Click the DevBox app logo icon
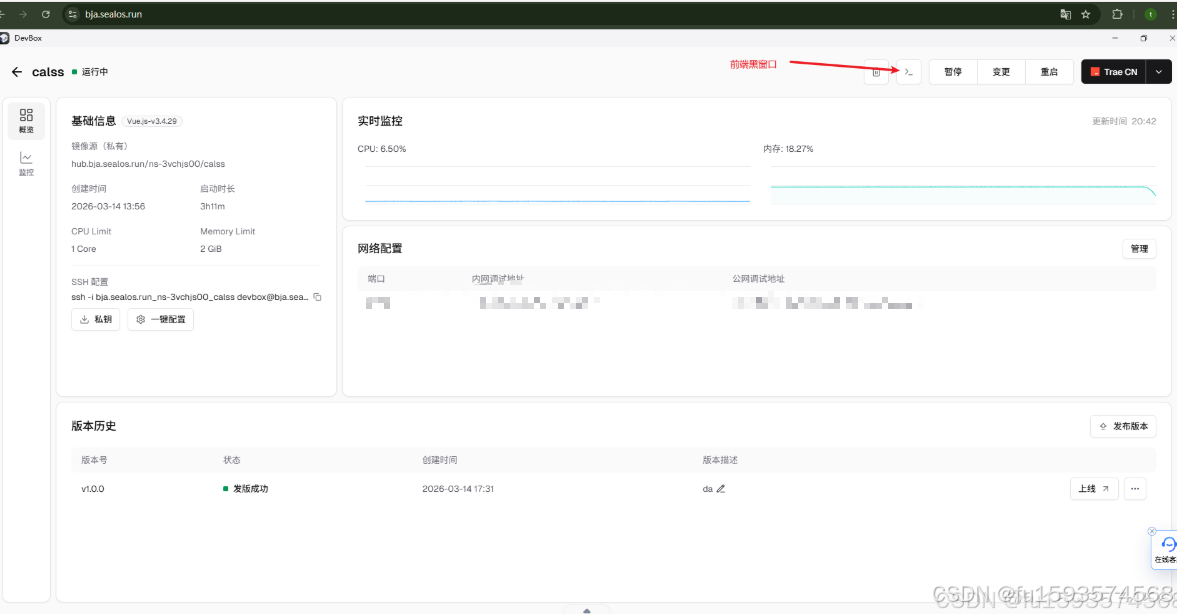Image resolution: width=1177 pixels, height=614 pixels. coord(5,38)
